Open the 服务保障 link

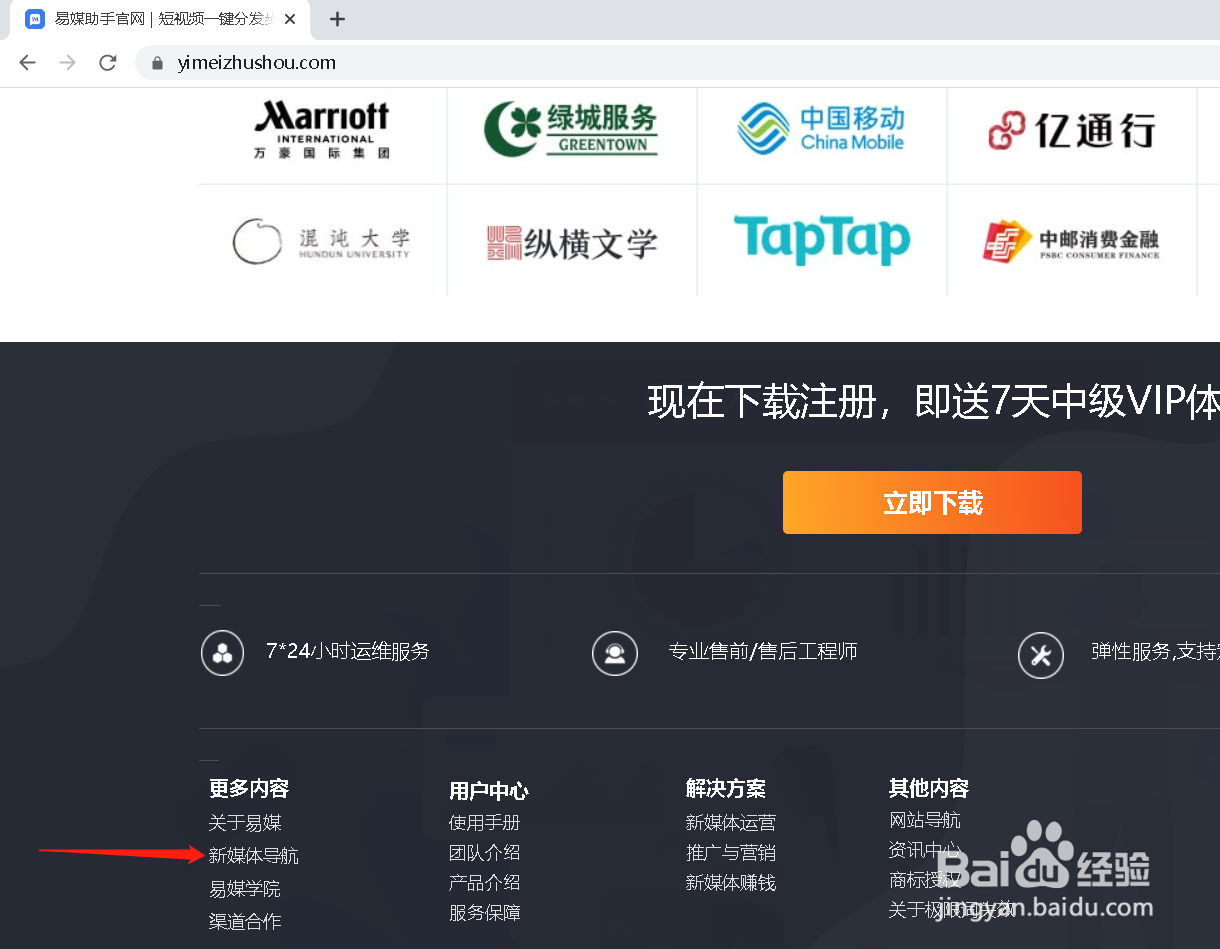pos(485,913)
